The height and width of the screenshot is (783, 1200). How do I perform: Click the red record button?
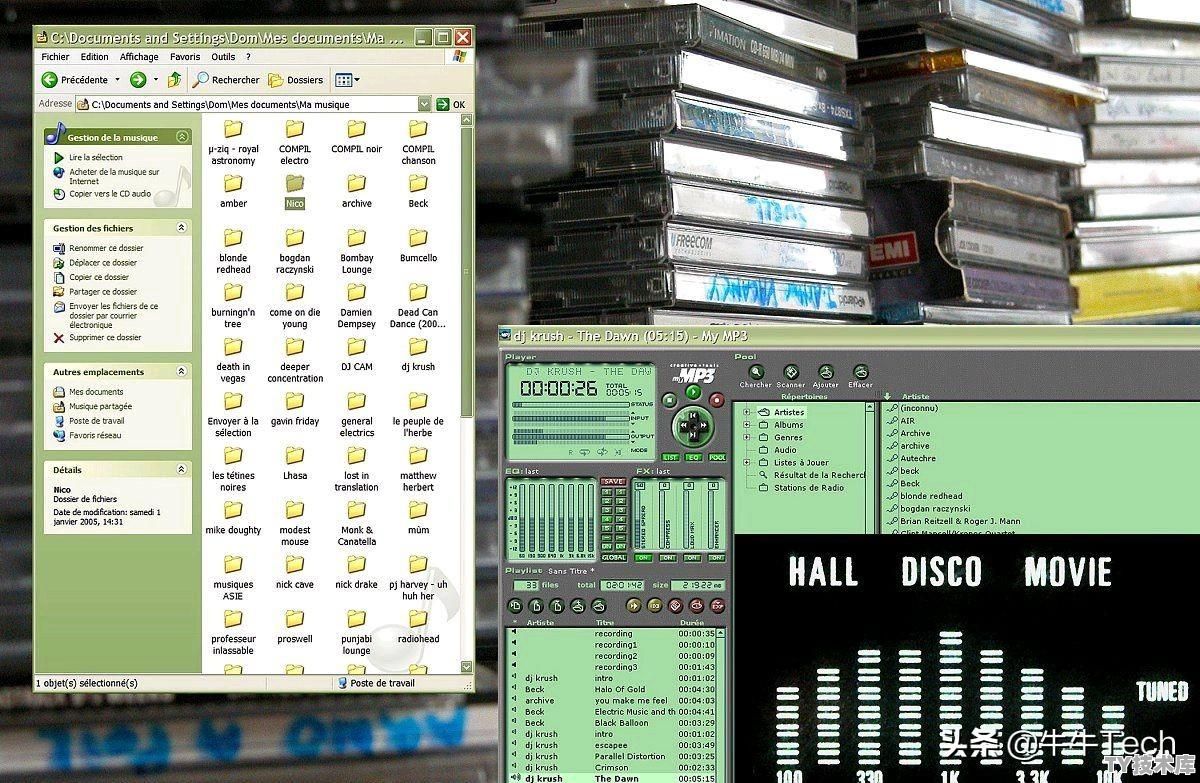click(x=716, y=400)
